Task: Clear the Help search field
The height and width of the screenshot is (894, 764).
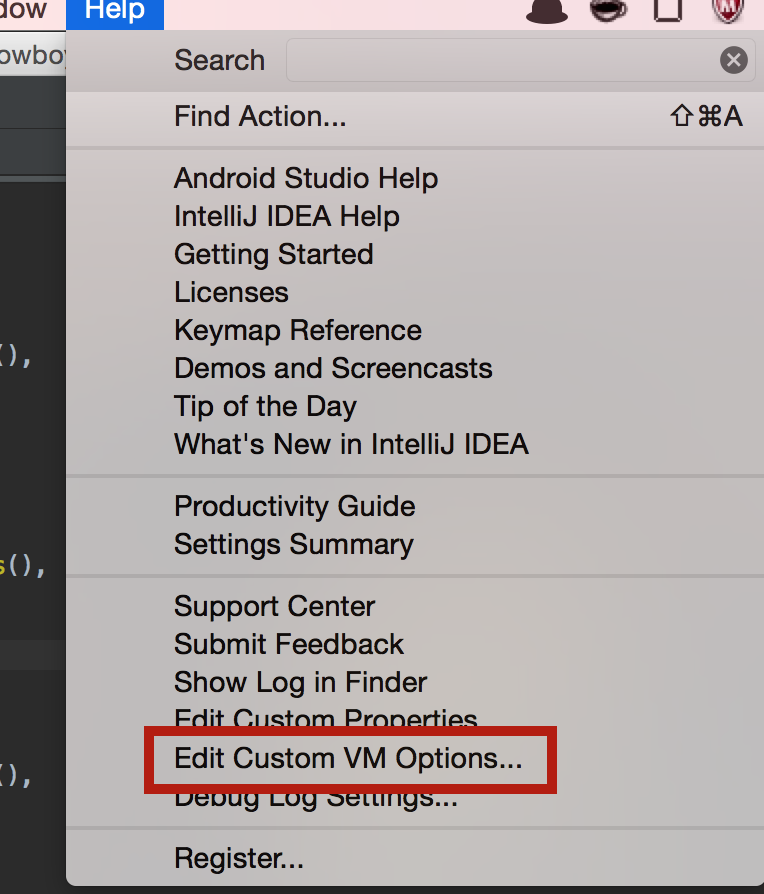Action: coord(733,60)
